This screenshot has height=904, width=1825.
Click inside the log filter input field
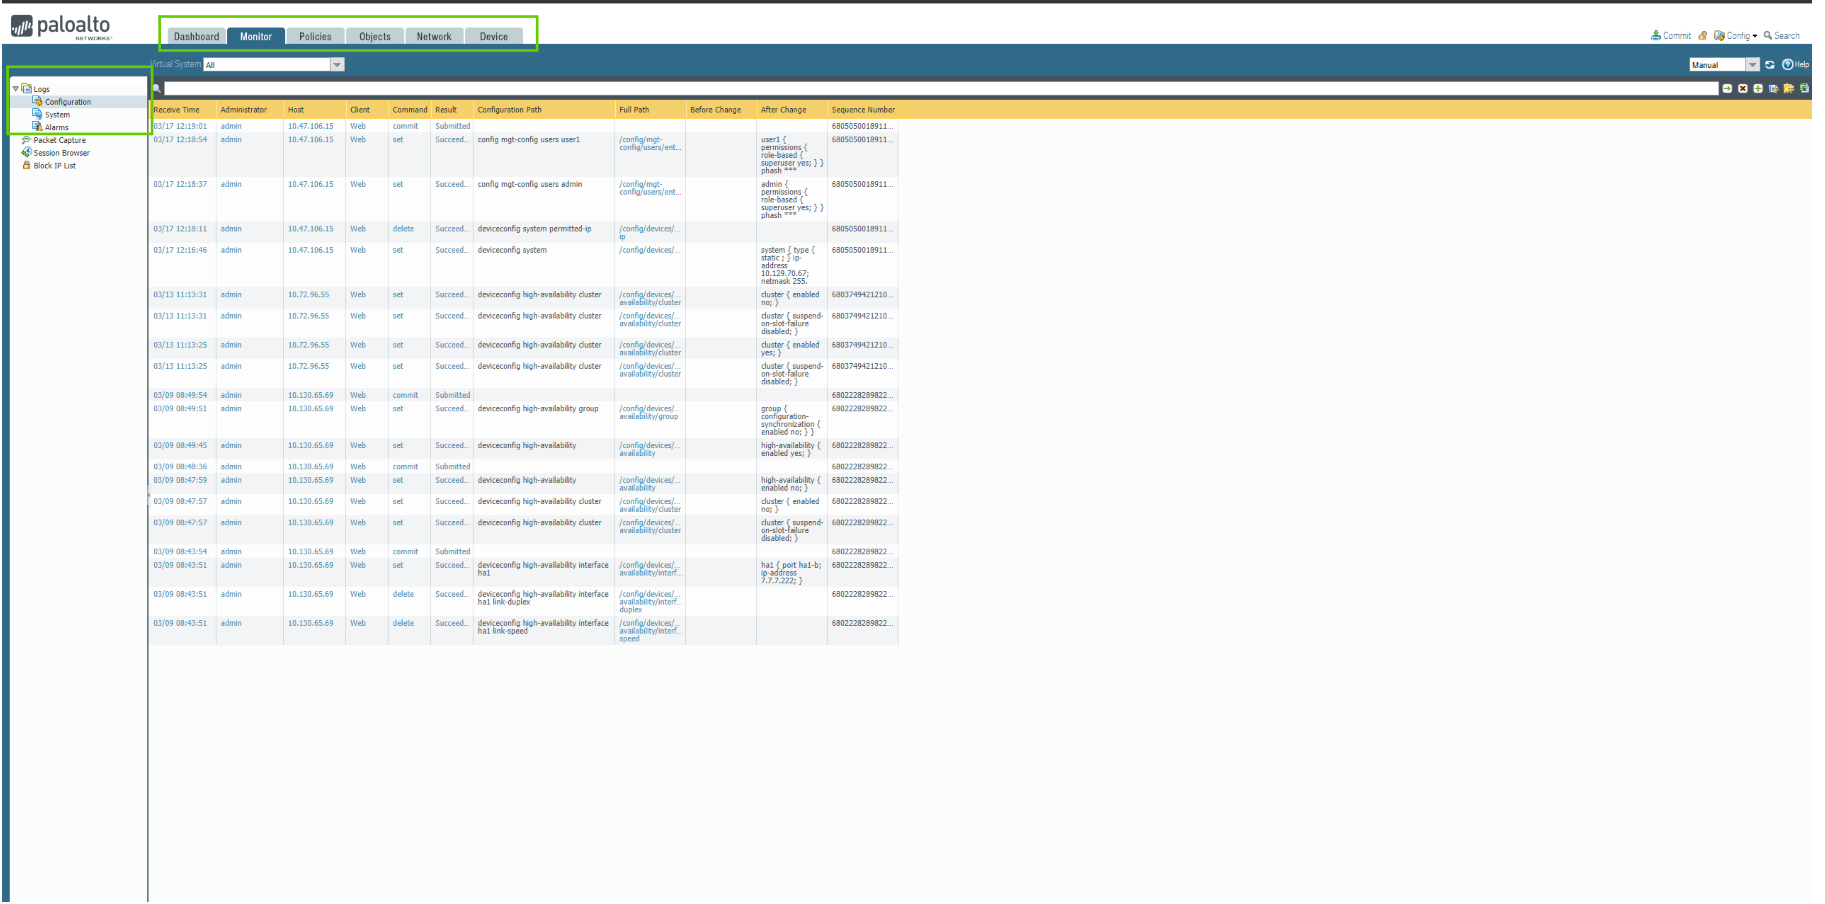point(940,89)
